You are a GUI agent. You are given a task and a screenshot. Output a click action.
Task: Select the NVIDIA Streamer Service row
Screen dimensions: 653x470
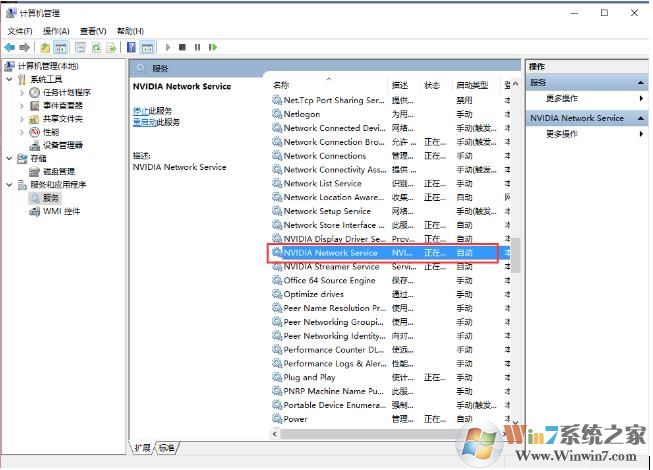331,267
